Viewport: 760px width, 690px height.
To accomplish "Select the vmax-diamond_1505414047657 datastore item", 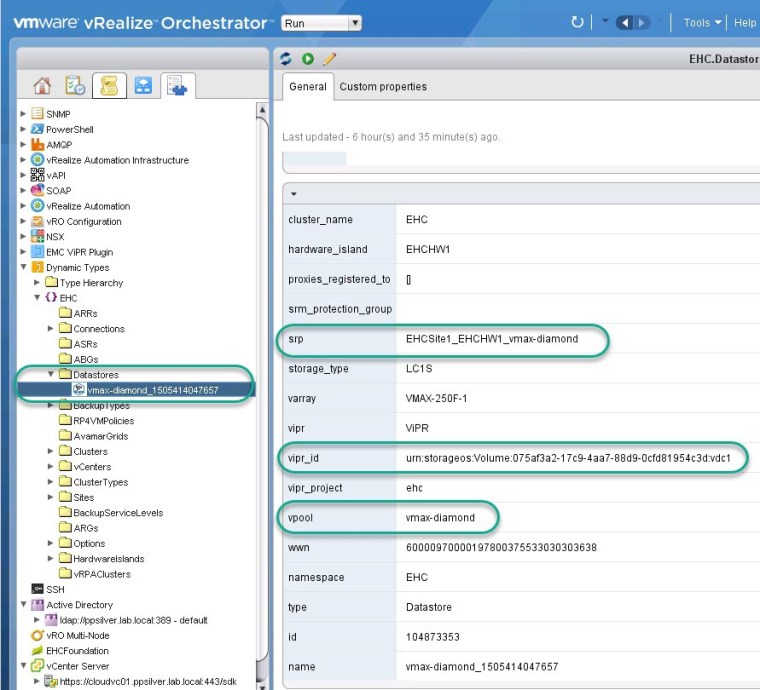I will (x=152, y=390).
